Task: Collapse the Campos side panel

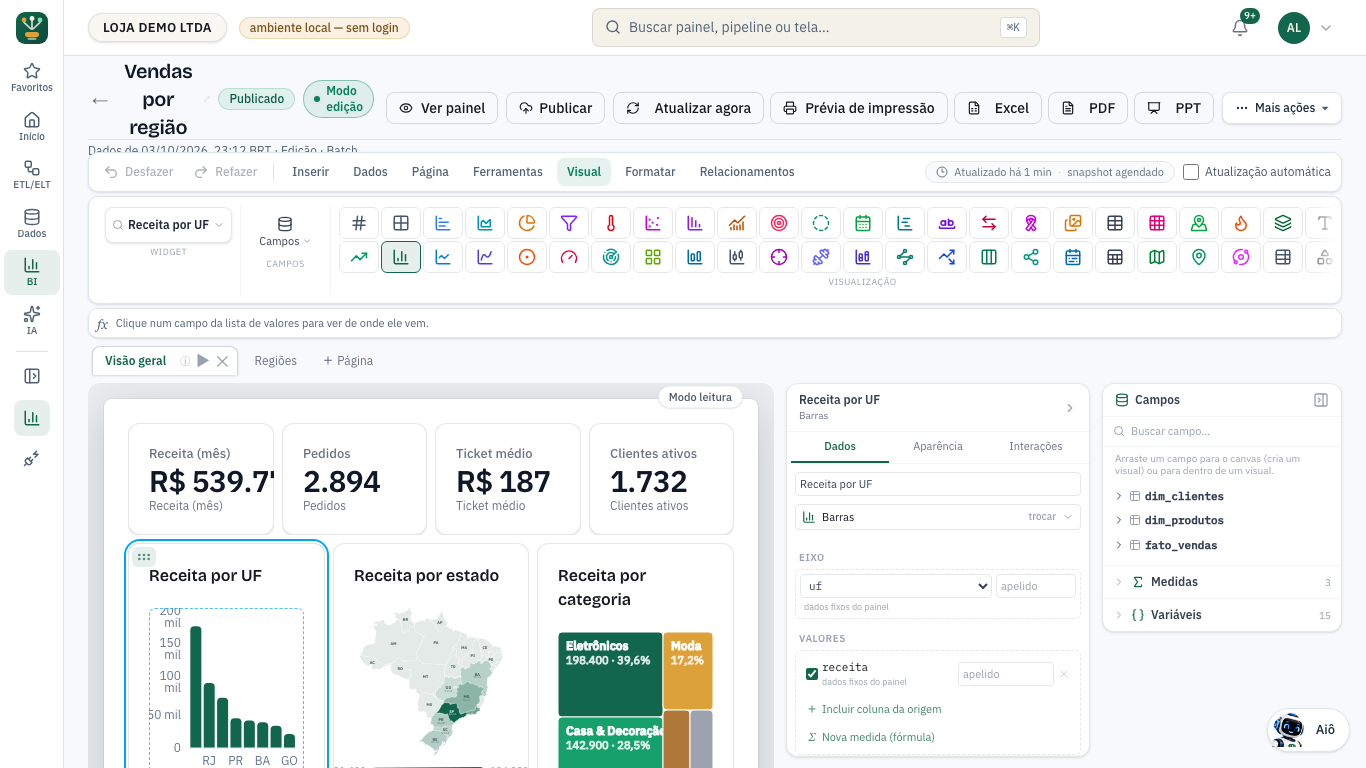Action: [1321, 400]
